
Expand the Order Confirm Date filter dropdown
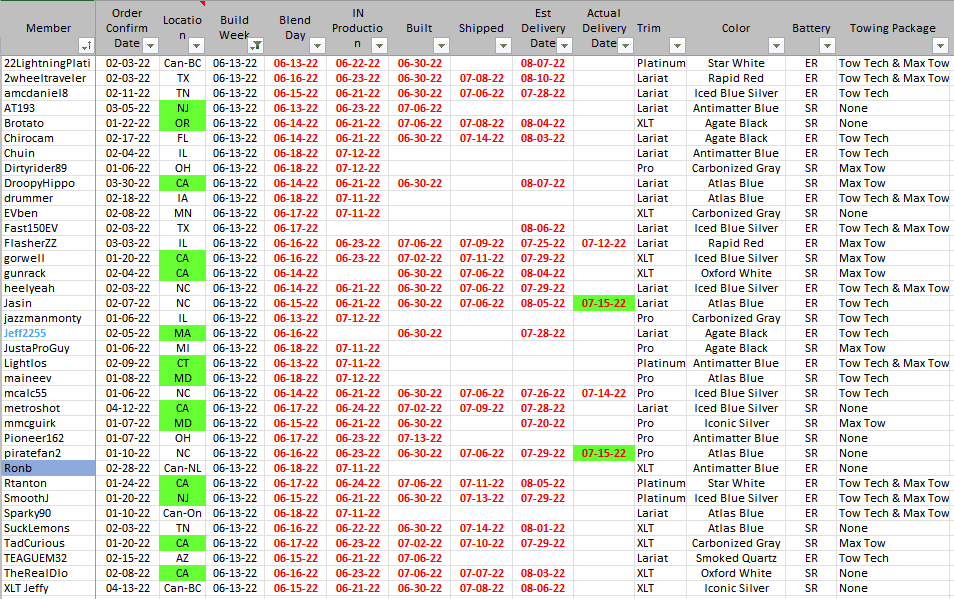(x=150, y=46)
